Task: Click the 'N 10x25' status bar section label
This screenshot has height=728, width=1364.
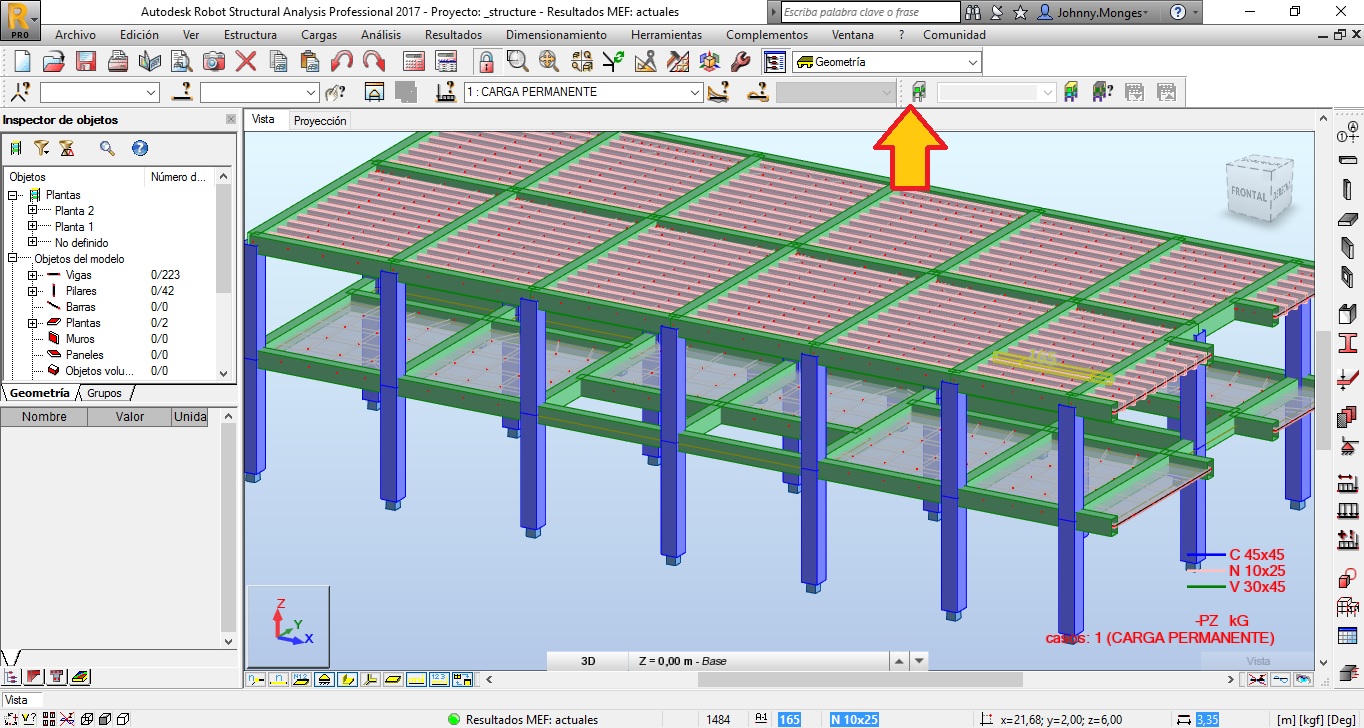Action: (x=854, y=719)
